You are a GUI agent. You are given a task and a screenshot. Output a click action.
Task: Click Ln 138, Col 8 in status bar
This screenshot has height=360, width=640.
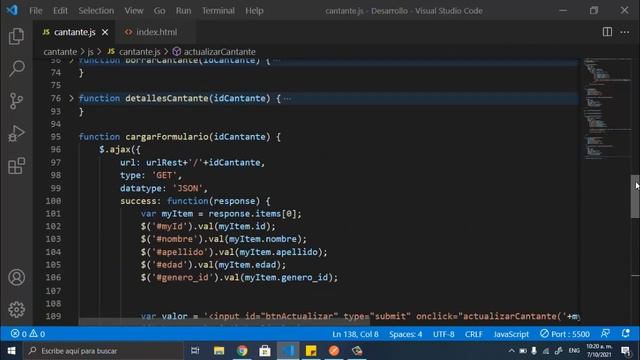(355, 334)
